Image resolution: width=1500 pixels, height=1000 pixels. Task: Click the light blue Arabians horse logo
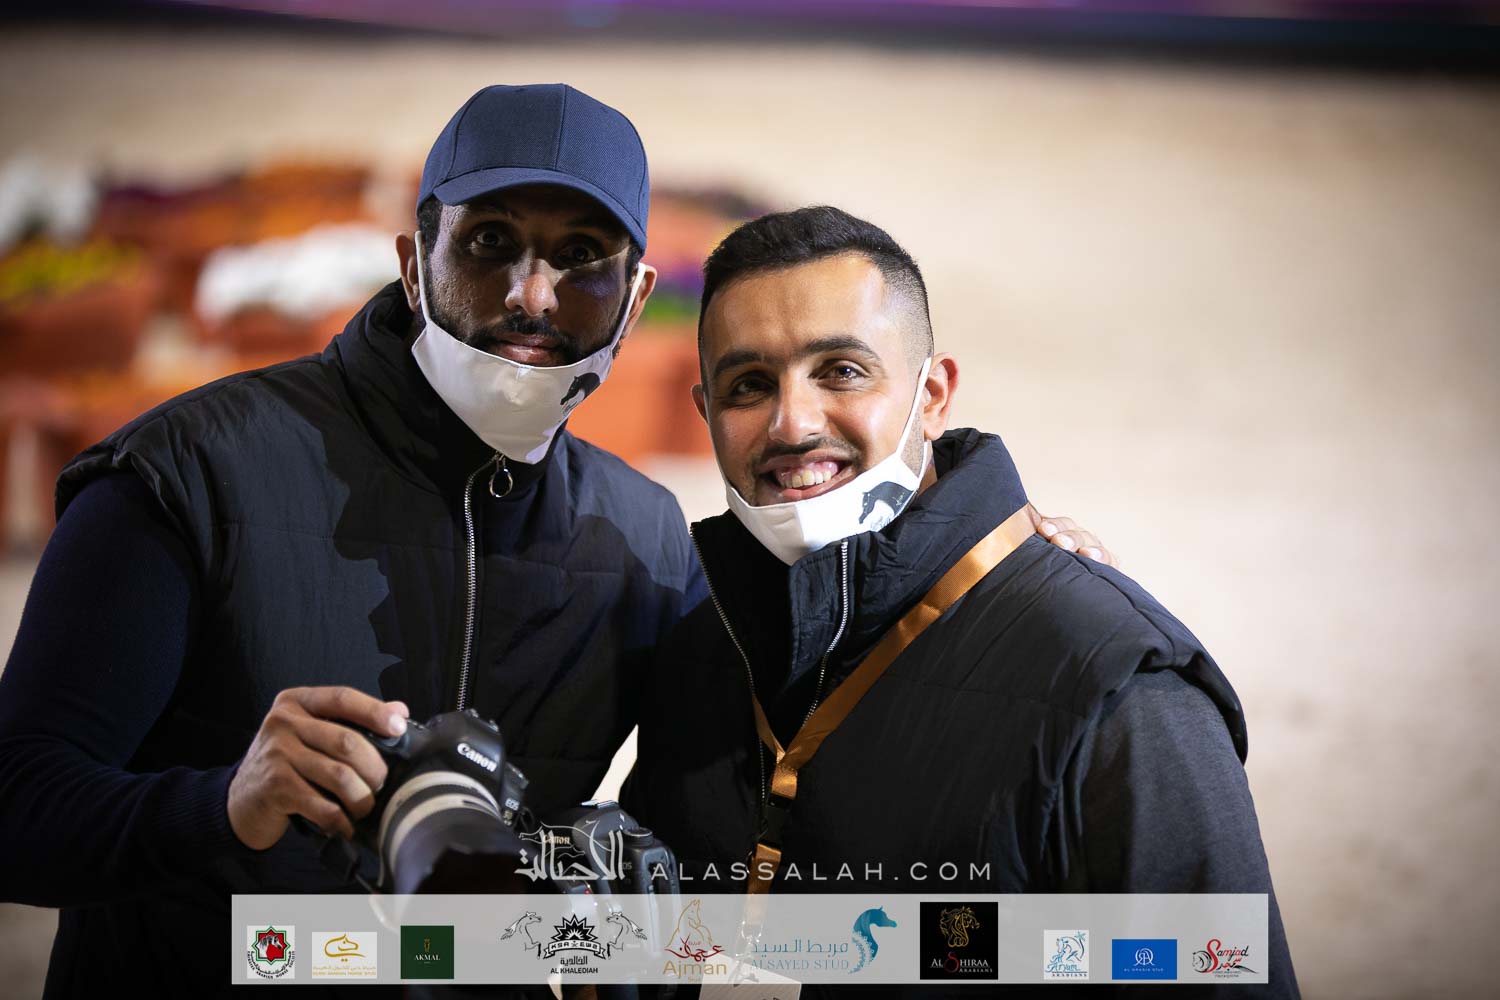(1066, 954)
